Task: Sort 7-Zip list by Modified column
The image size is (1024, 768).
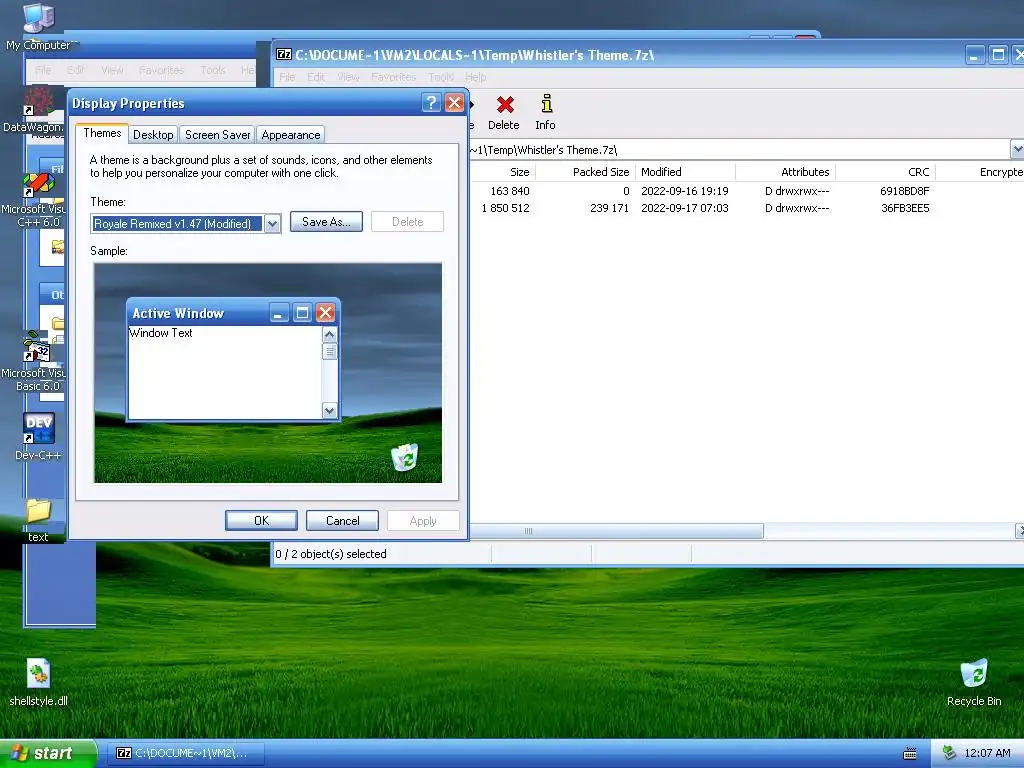Action: click(685, 172)
